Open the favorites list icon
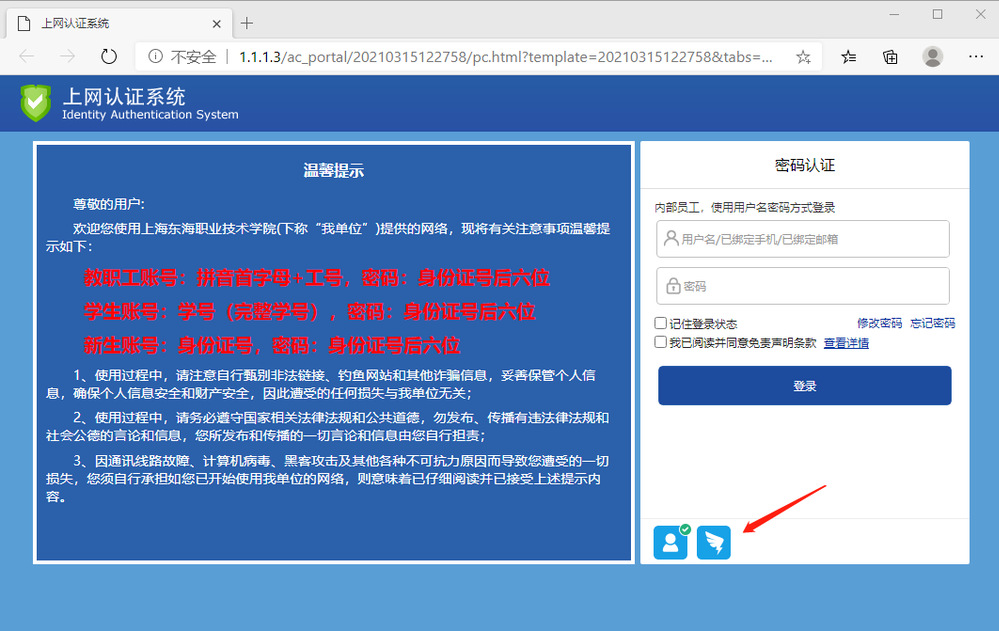This screenshot has height=631, width=999. coord(848,57)
